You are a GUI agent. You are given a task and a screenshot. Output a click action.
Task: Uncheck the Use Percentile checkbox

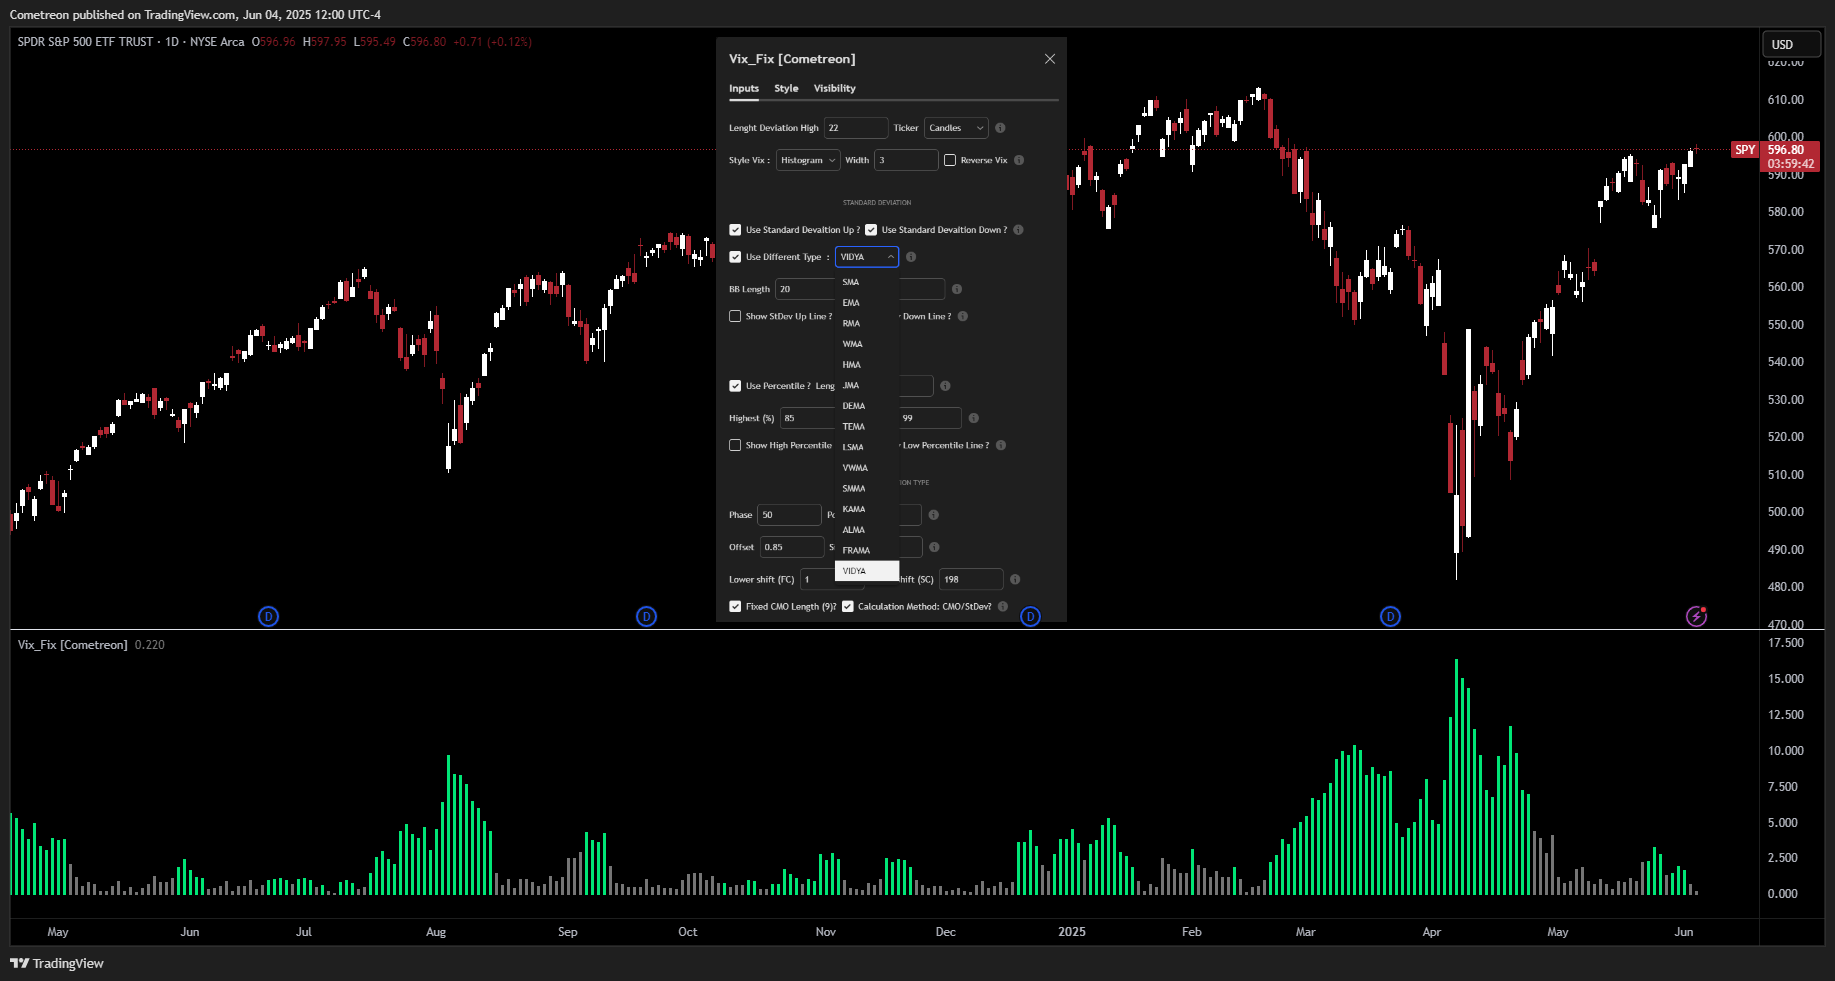[x=735, y=386]
